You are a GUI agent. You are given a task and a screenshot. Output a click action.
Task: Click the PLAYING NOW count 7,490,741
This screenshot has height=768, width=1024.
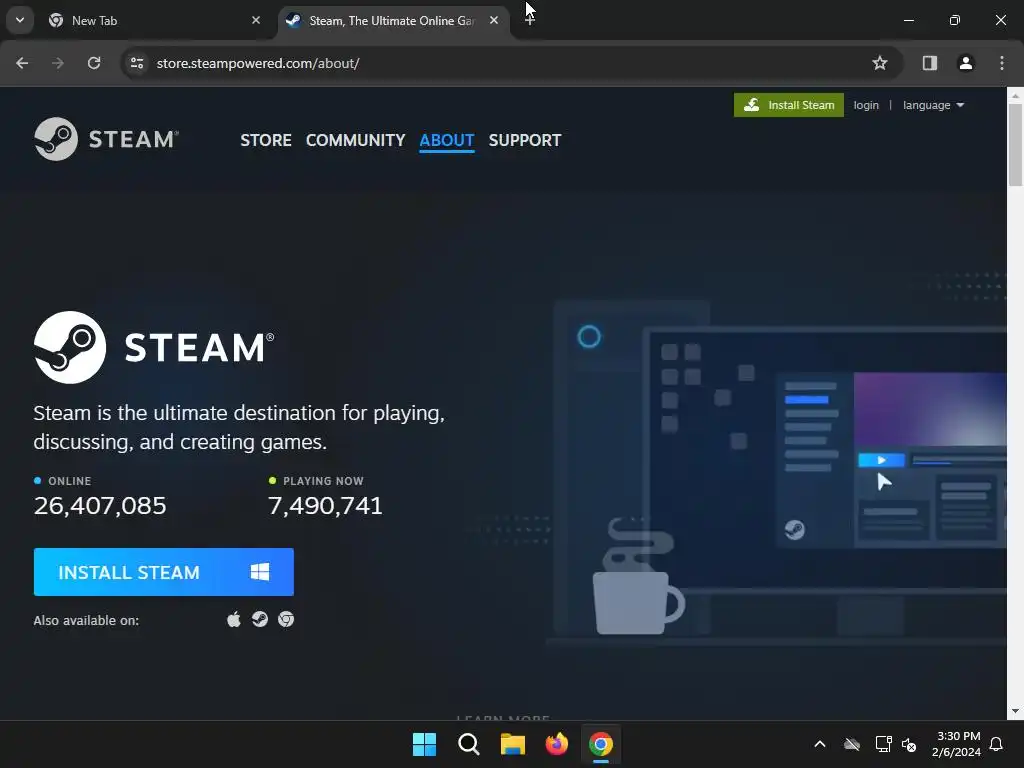click(325, 505)
